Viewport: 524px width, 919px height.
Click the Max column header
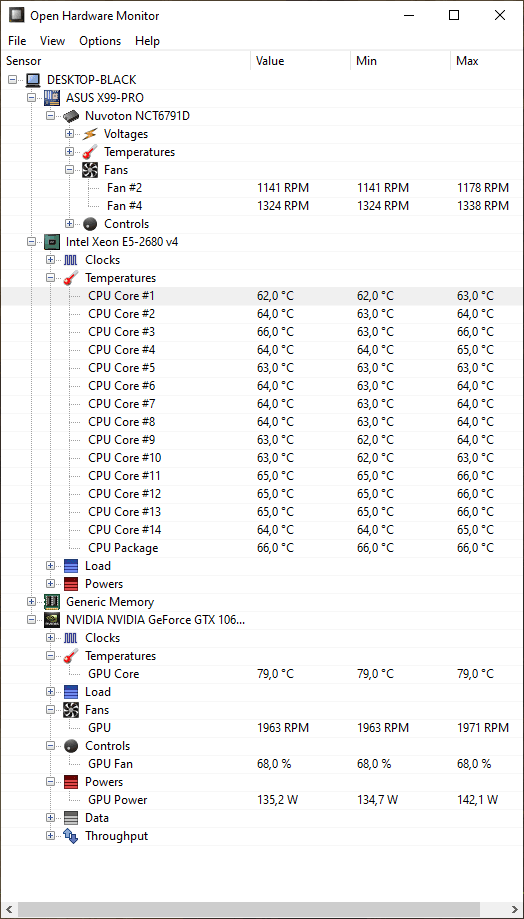486,61
